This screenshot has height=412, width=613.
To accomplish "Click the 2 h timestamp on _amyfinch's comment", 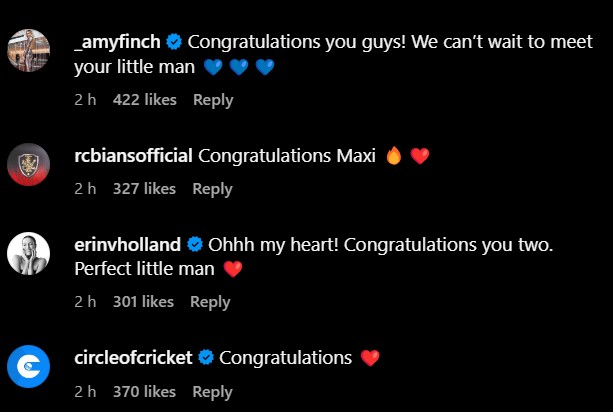I will click(85, 100).
